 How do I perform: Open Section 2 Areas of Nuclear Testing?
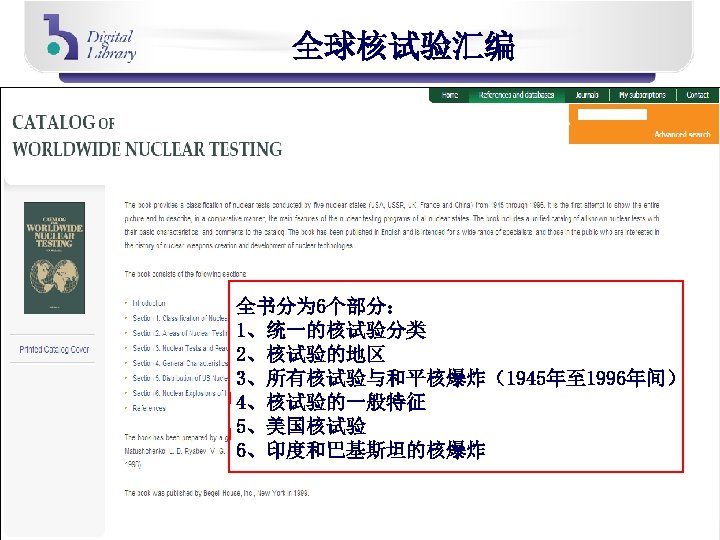(180, 333)
